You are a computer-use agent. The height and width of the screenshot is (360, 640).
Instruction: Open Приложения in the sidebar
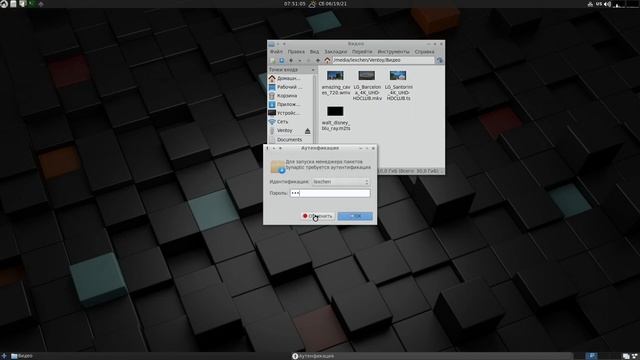(x=289, y=104)
